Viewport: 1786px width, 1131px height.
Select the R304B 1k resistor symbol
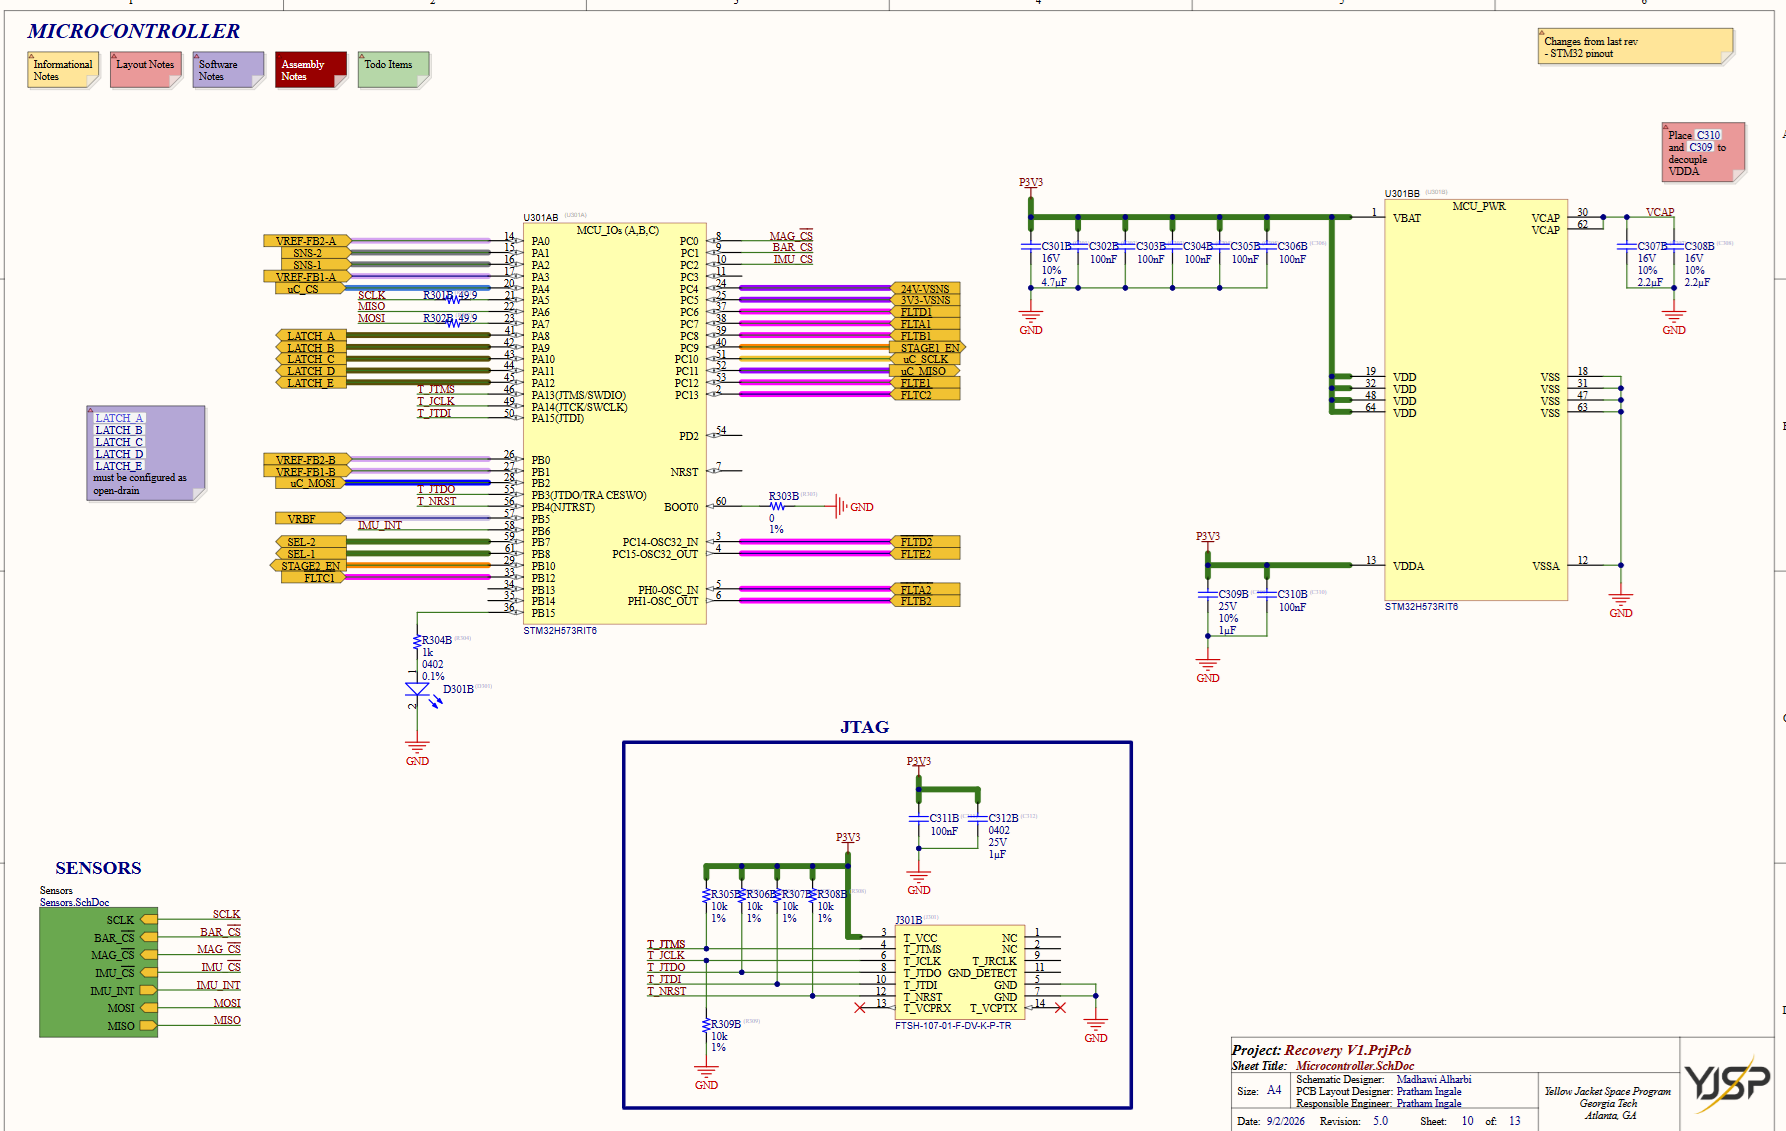tap(417, 641)
